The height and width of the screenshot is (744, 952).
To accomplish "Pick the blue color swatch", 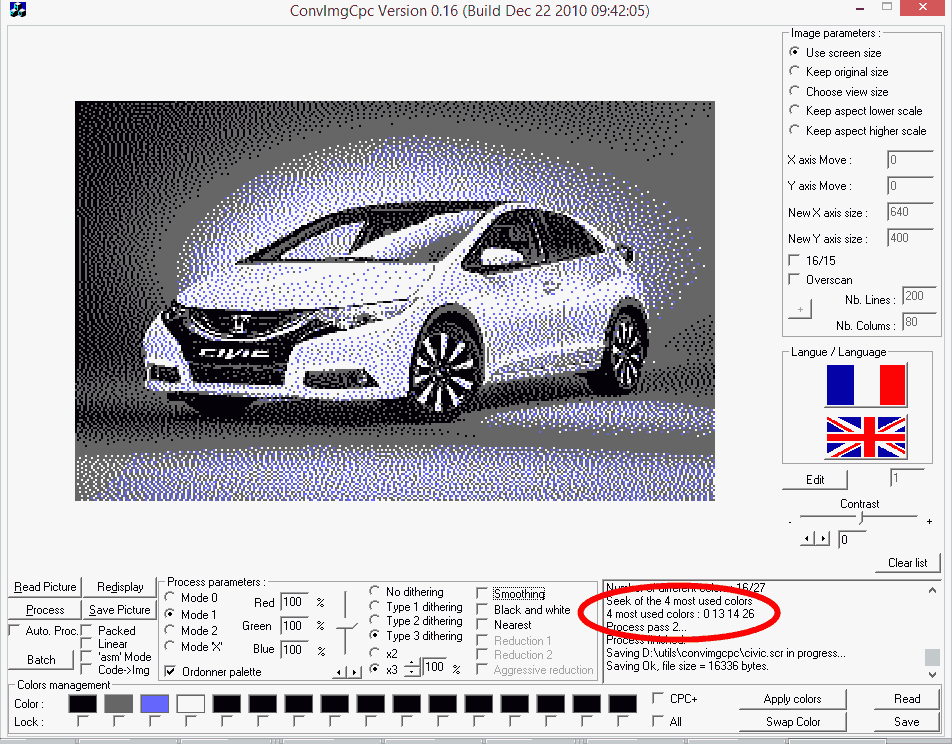I will click(154, 703).
